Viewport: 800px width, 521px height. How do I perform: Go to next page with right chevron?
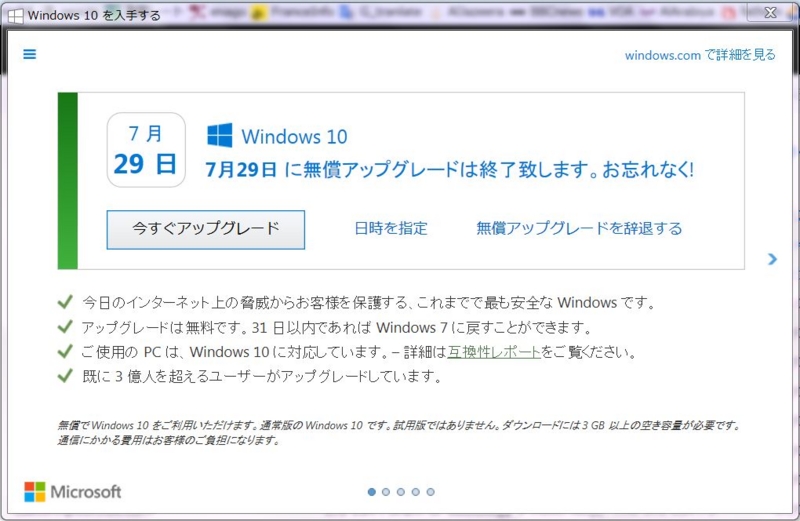click(772, 259)
